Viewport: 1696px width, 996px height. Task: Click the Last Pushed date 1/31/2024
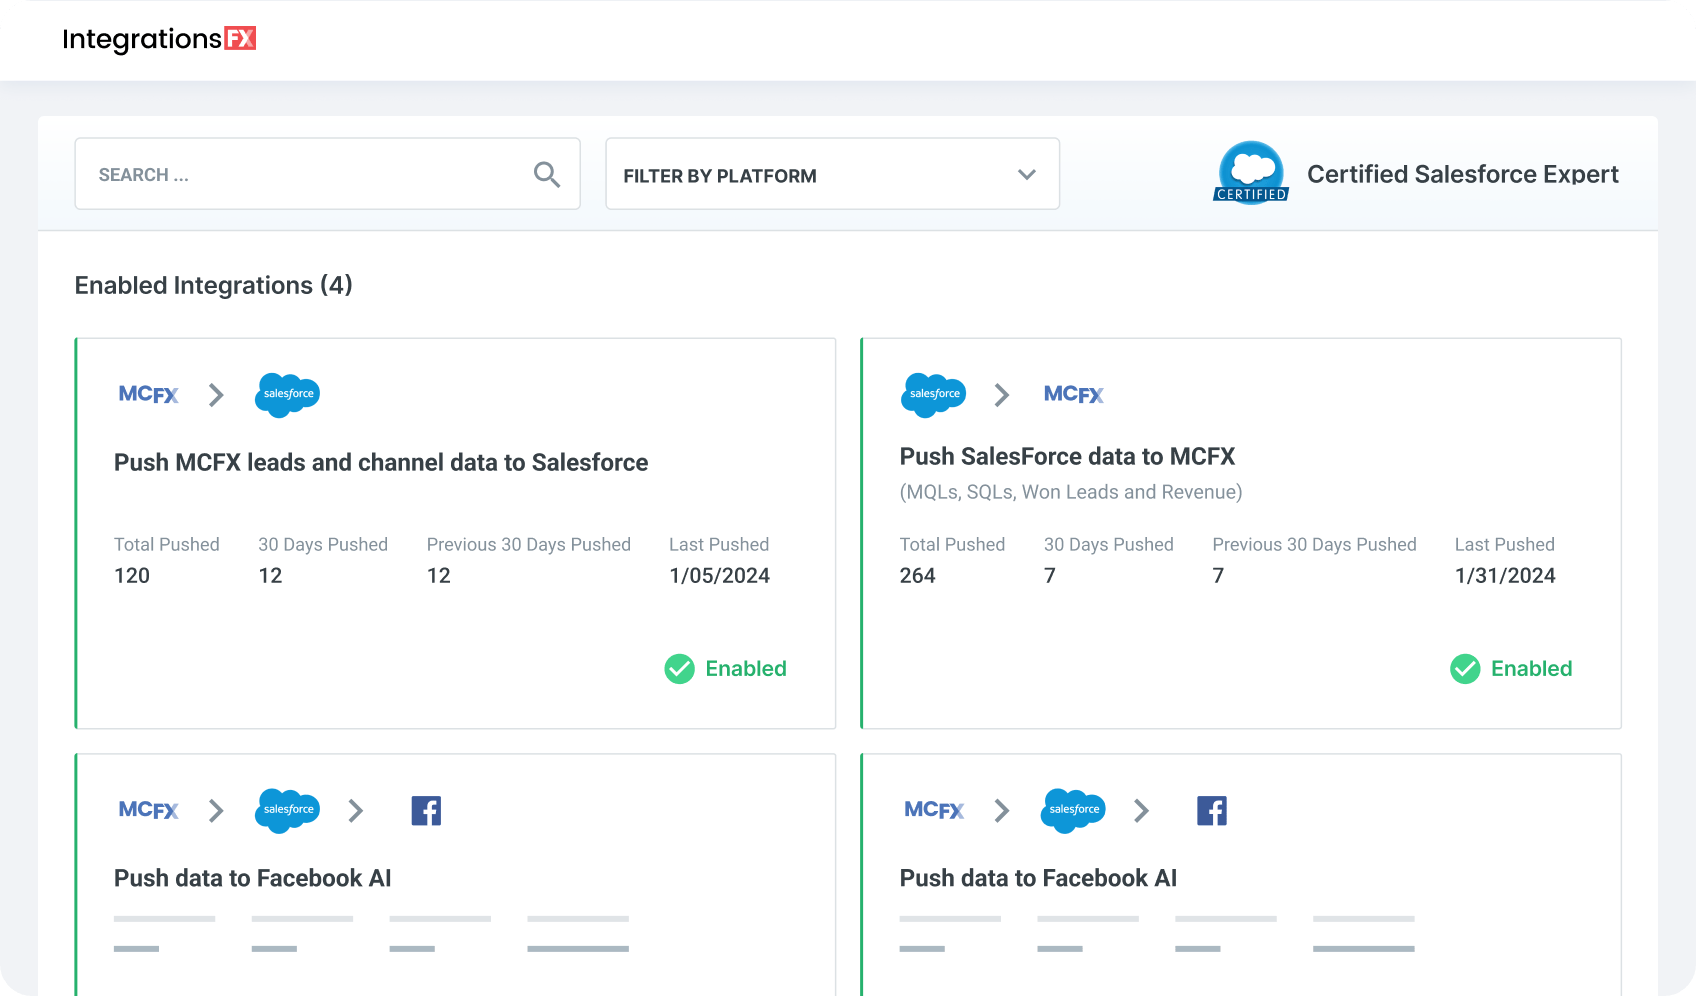pos(1505,575)
